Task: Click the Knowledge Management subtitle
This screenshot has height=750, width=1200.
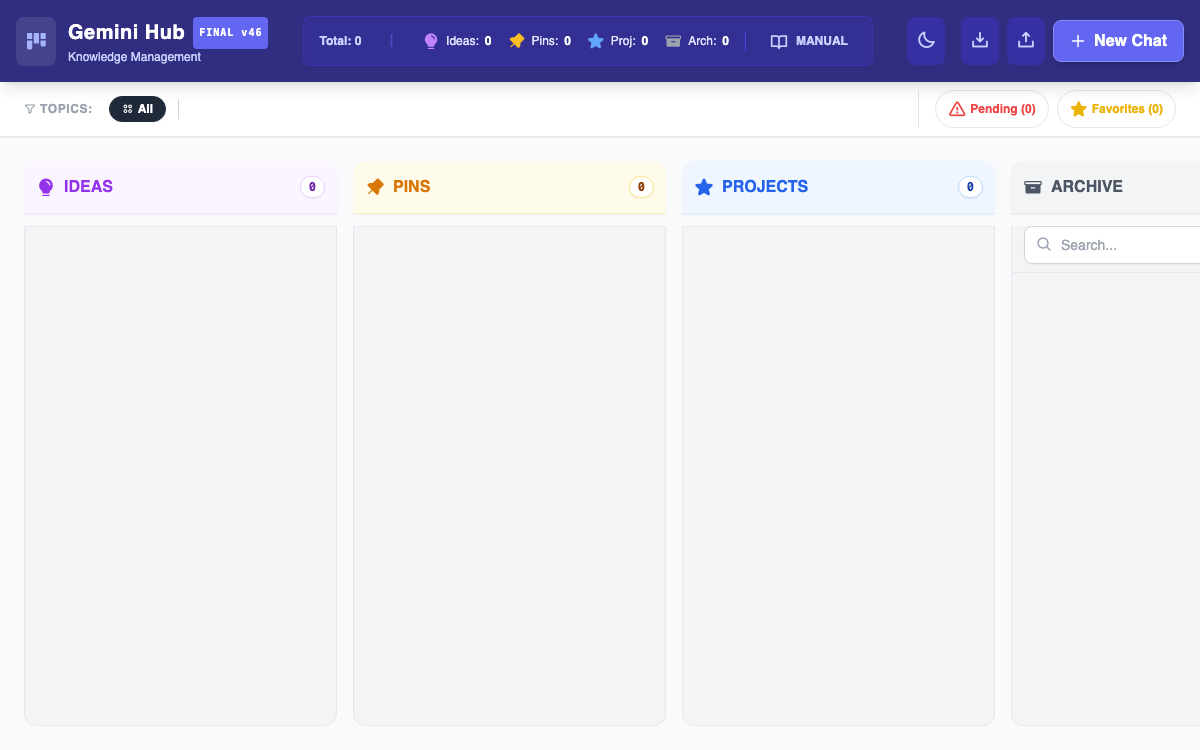Action: coord(134,57)
